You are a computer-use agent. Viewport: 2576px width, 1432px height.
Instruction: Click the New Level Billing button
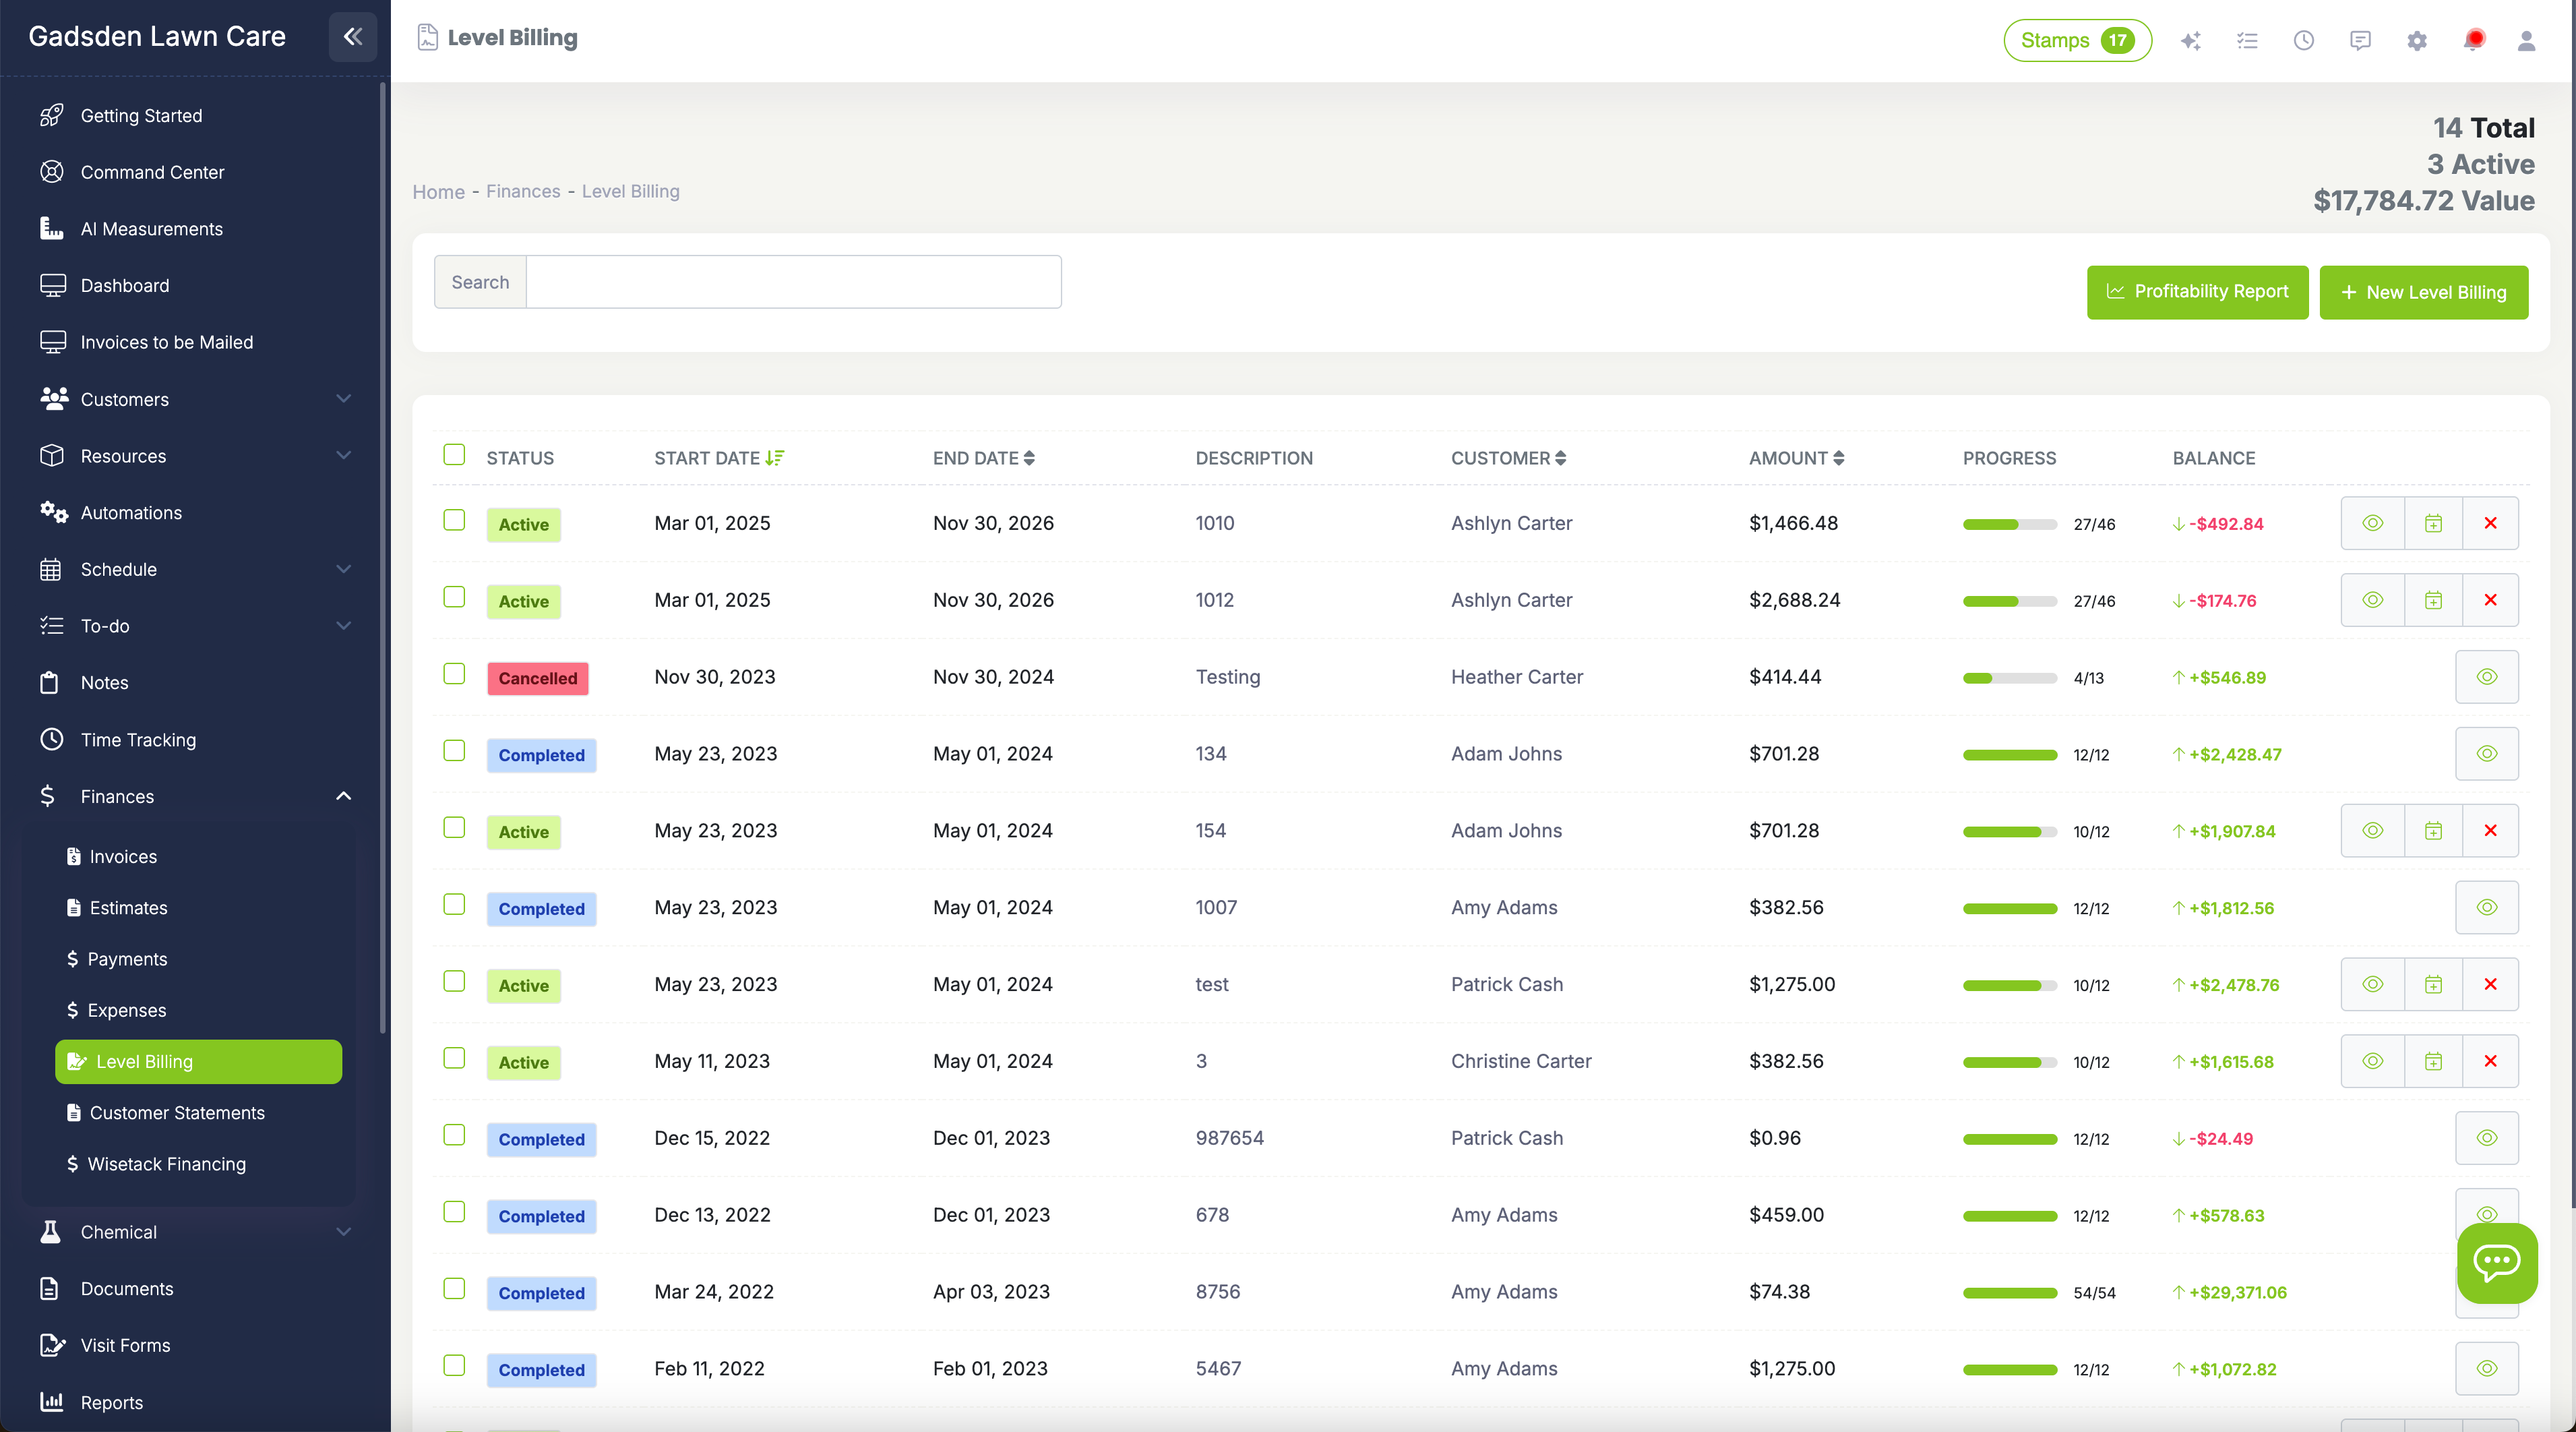[x=2423, y=292]
